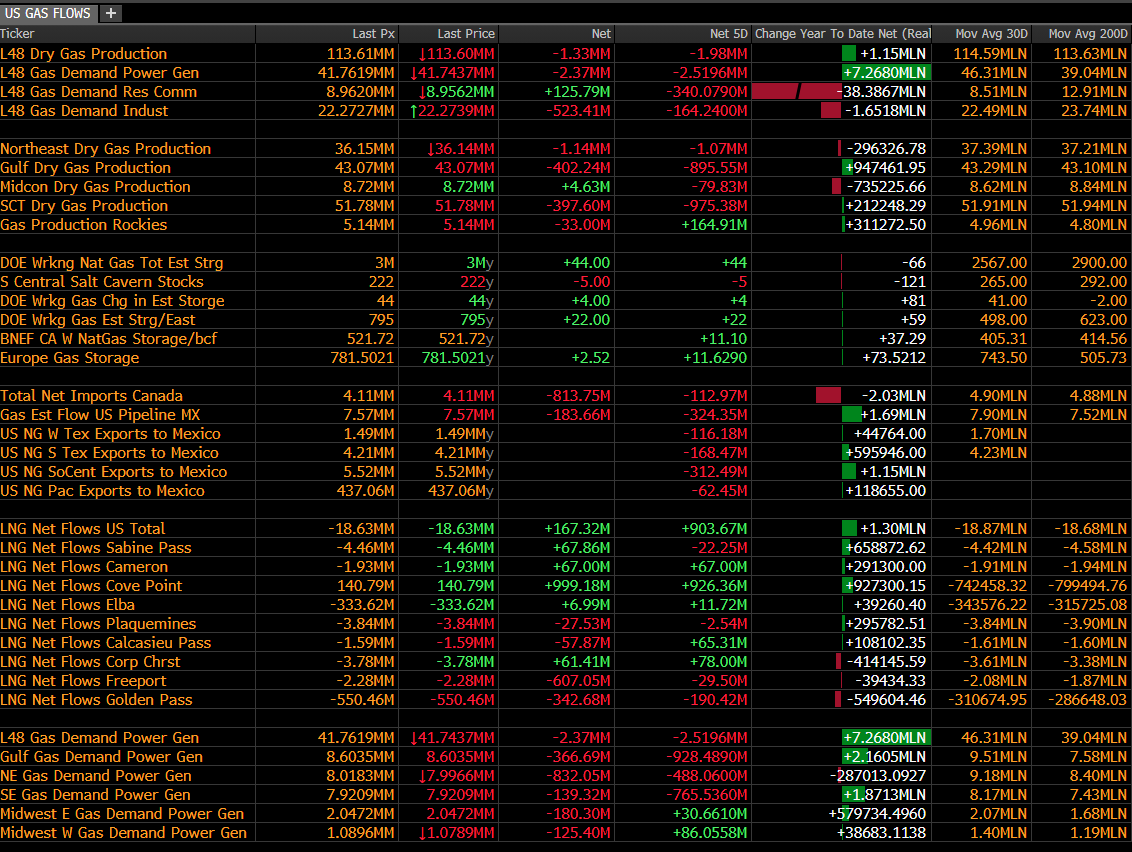
Task: Click the Net 5D column header
Action: pyautogui.click(x=728, y=33)
